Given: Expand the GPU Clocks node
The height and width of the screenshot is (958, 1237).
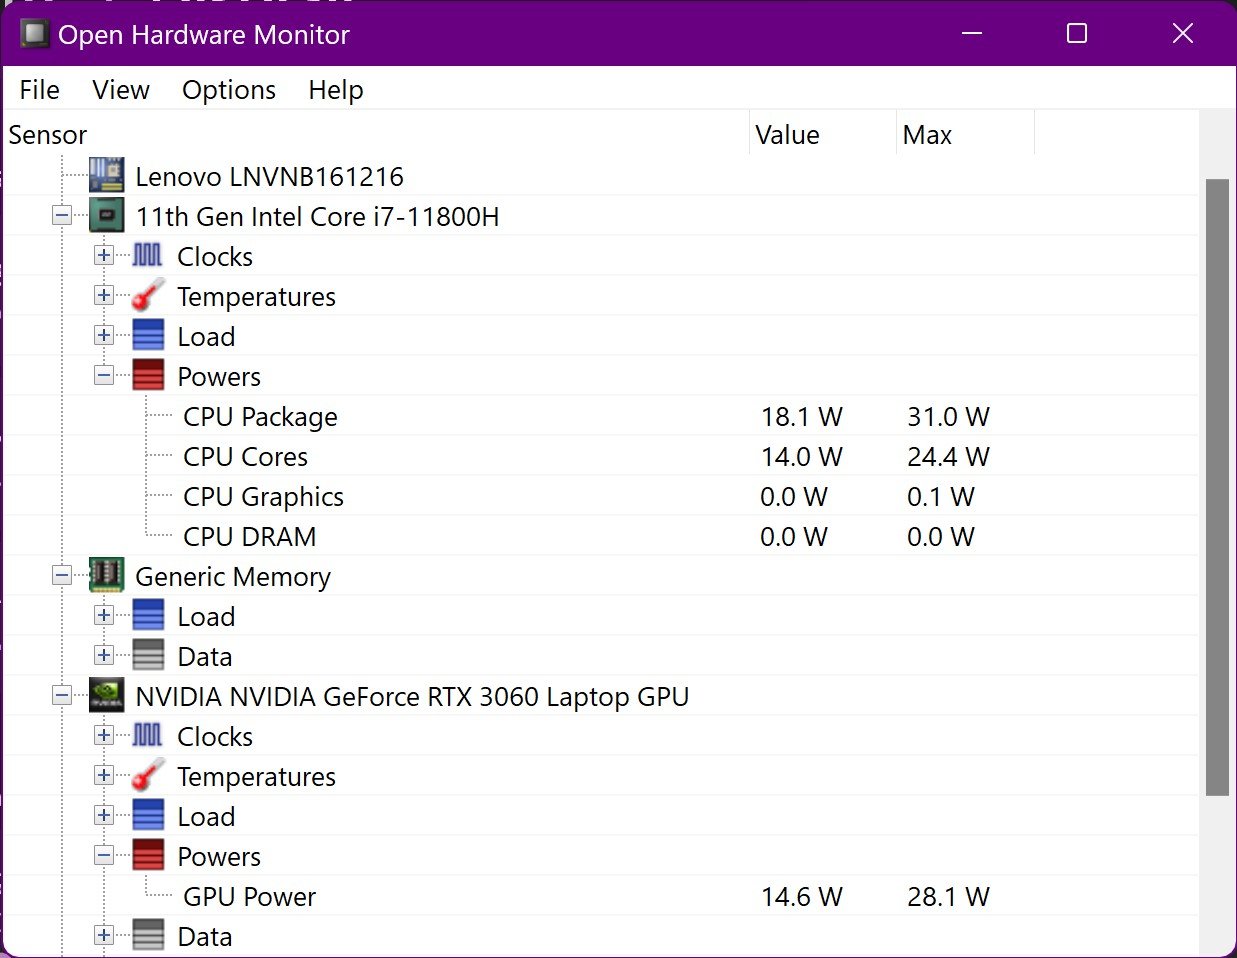Looking at the screenshot, I should (104, 735).
